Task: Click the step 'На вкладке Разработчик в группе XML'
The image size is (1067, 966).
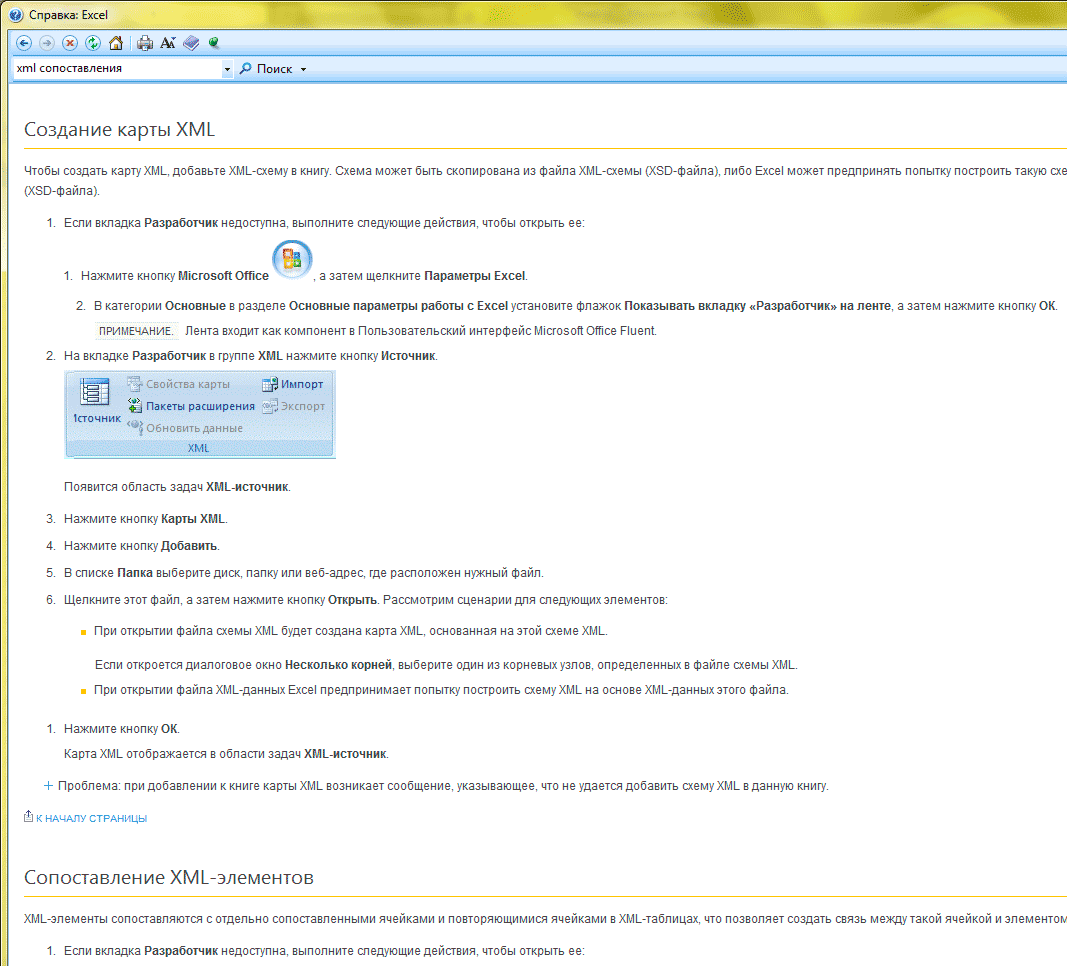Action: [x=250, y=356]
